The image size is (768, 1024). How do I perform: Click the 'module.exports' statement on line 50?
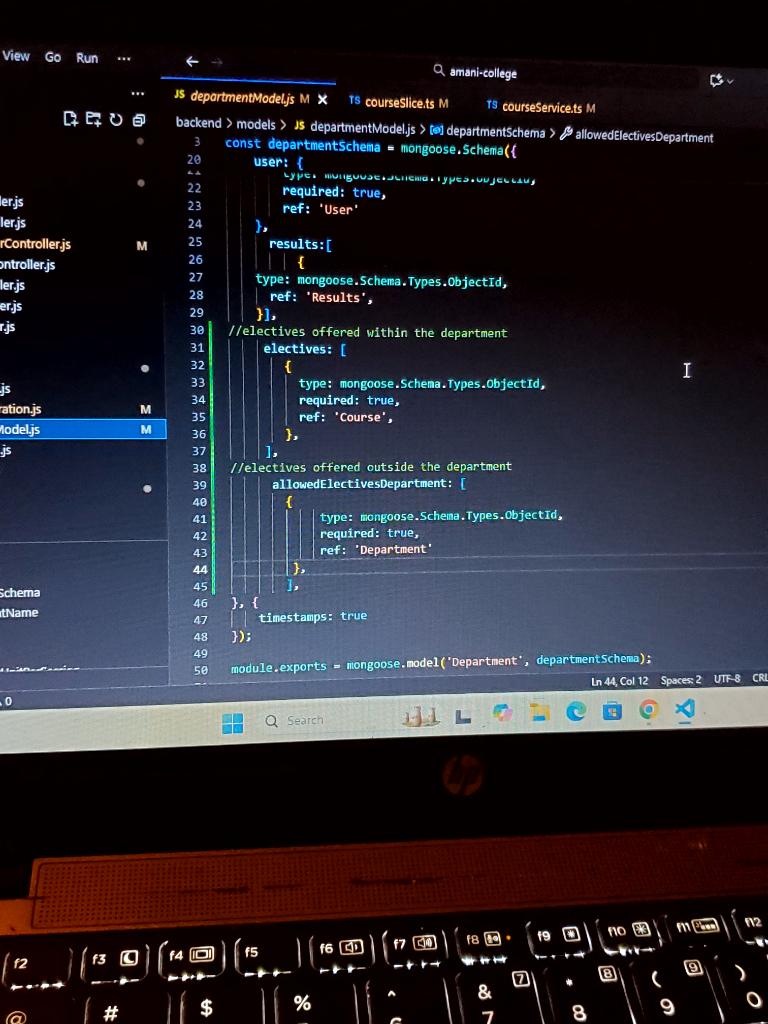pos(441,664)
